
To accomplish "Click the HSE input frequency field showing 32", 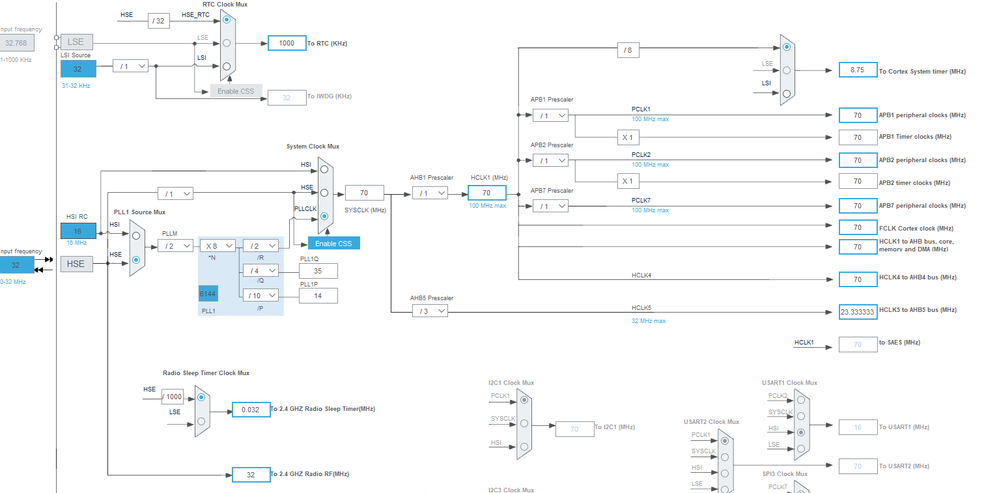I will coord(17,264).
